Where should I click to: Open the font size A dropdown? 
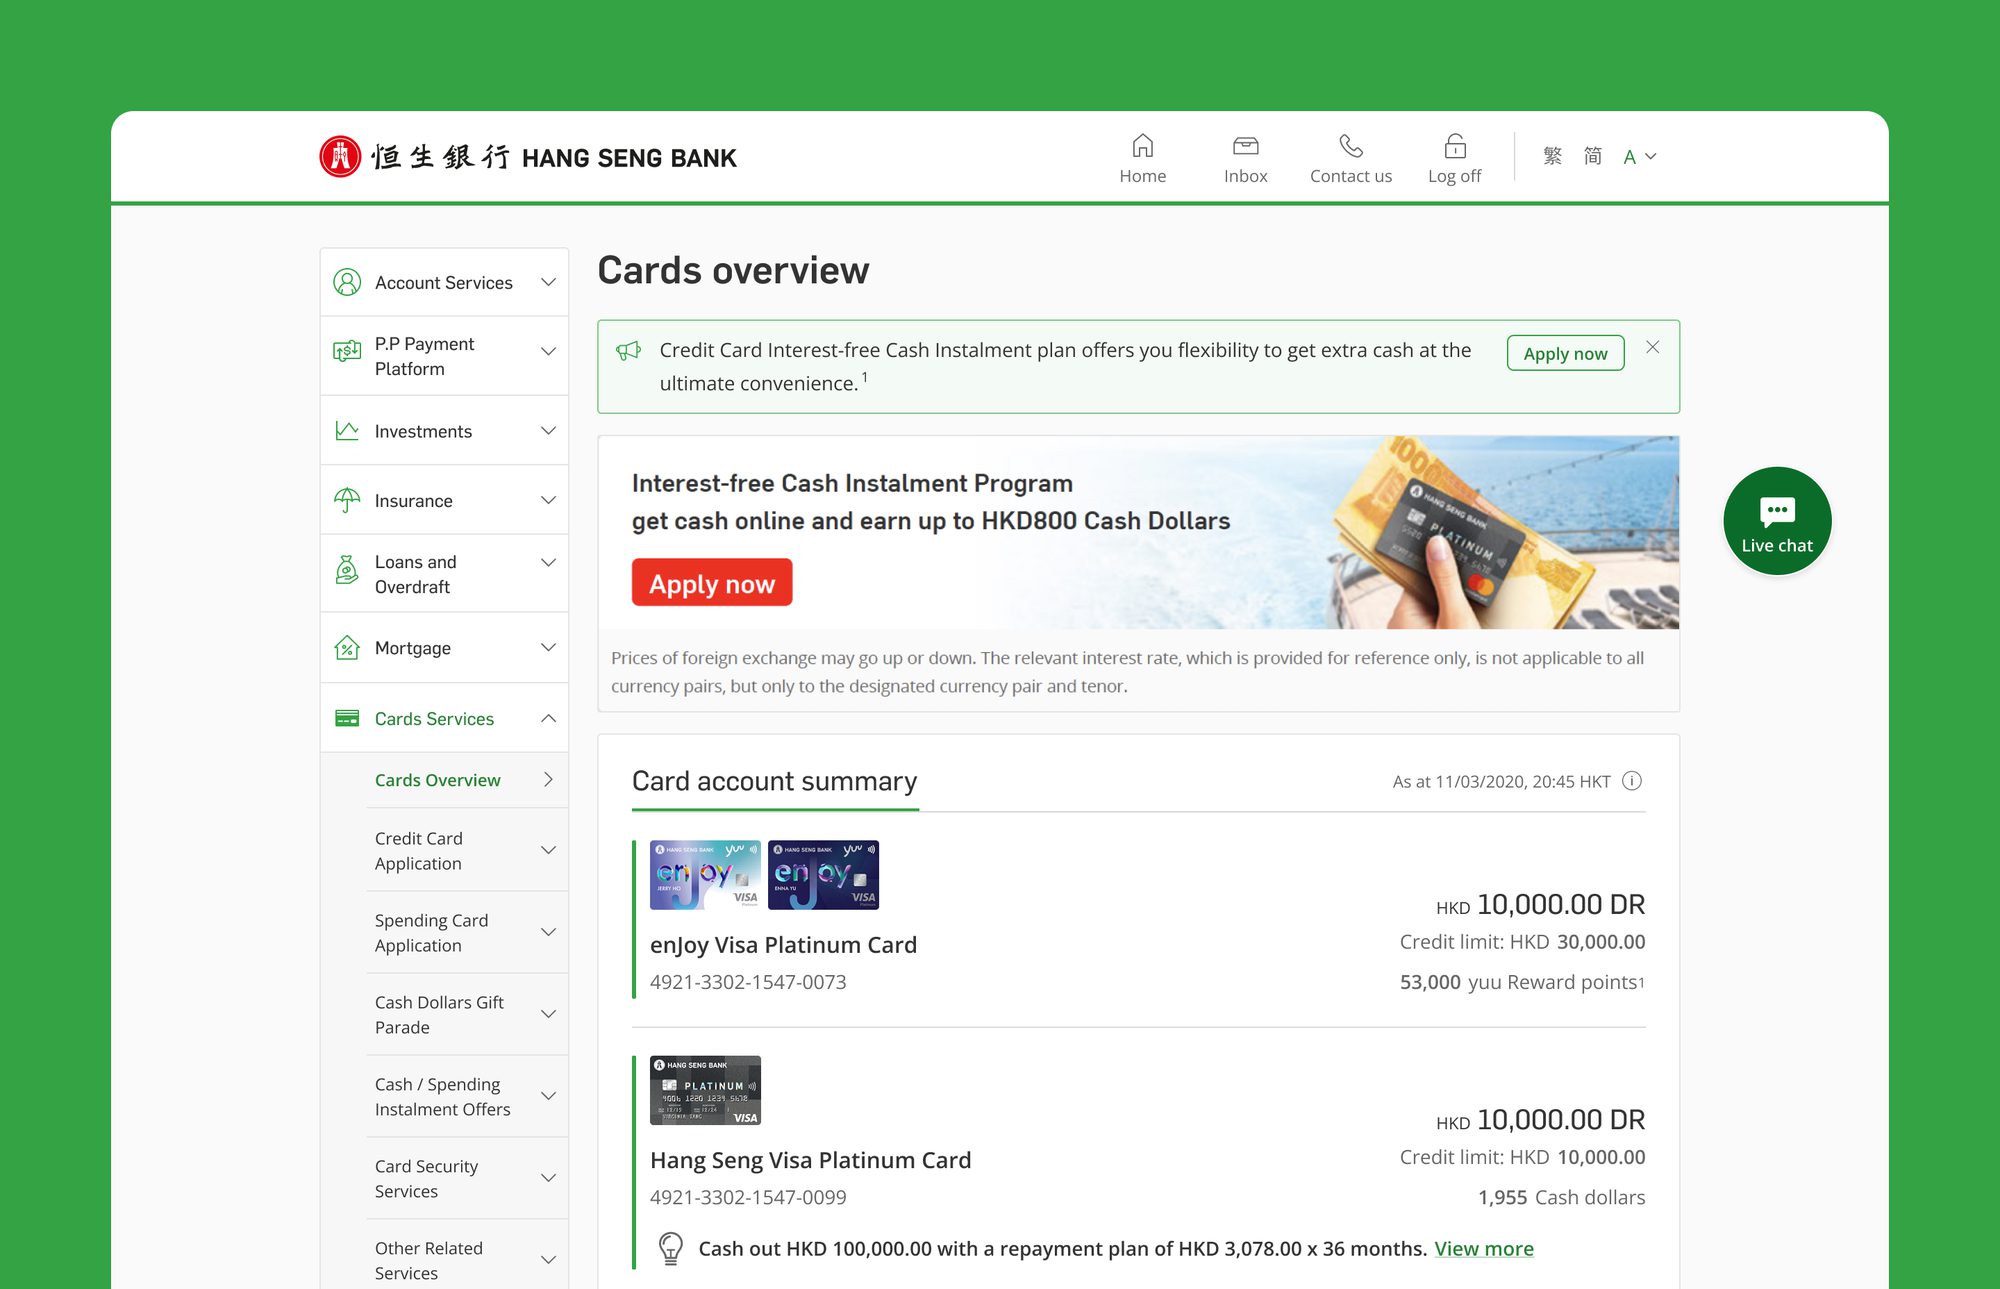tap(1640, 157)
